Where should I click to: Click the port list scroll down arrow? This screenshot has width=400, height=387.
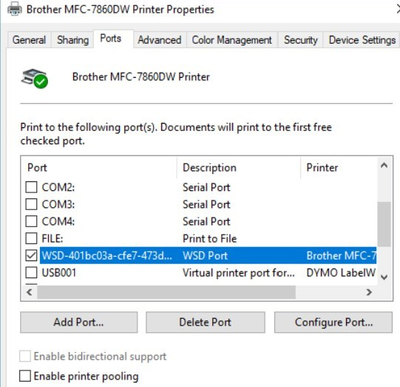[x=384, y=277]
